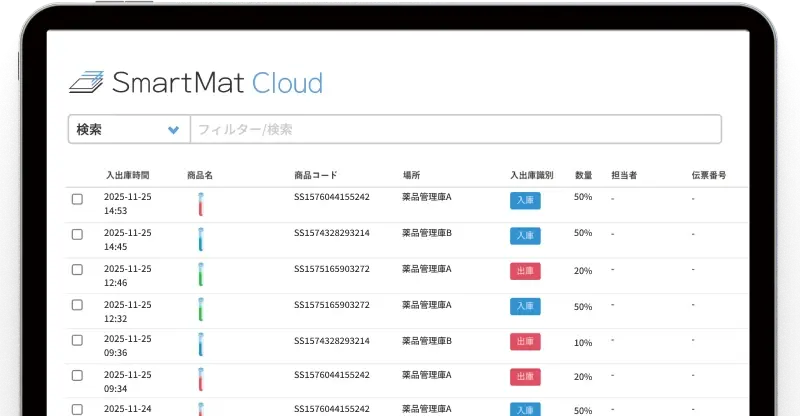Click the フィルター/検索 input field

click(455, 130)
